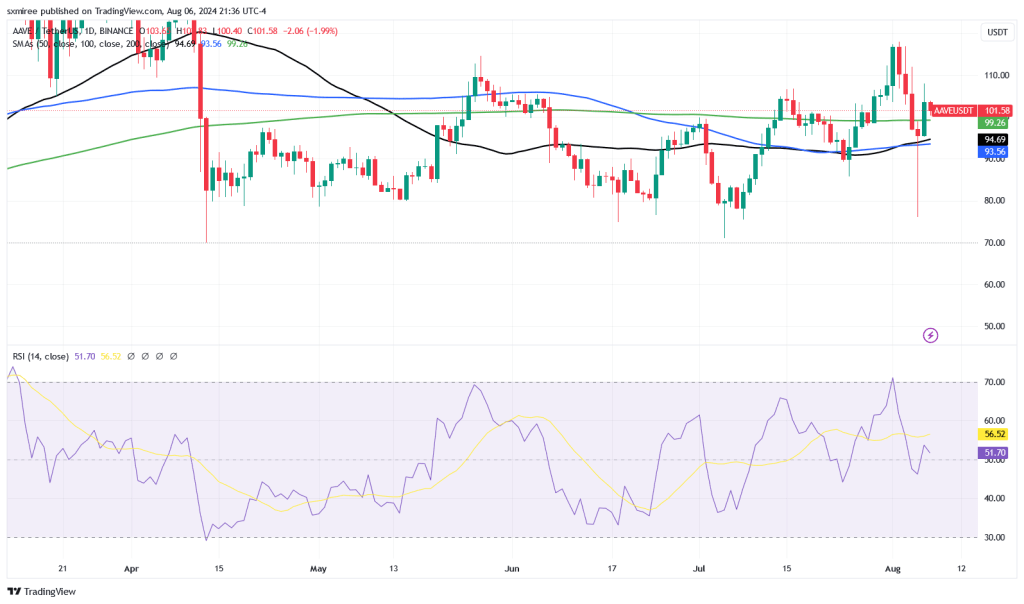The height and width of the screenshot is (604, 1024).
Task: Open the RSI (14, close) indicator legend
Action: [x=40, y=355]
